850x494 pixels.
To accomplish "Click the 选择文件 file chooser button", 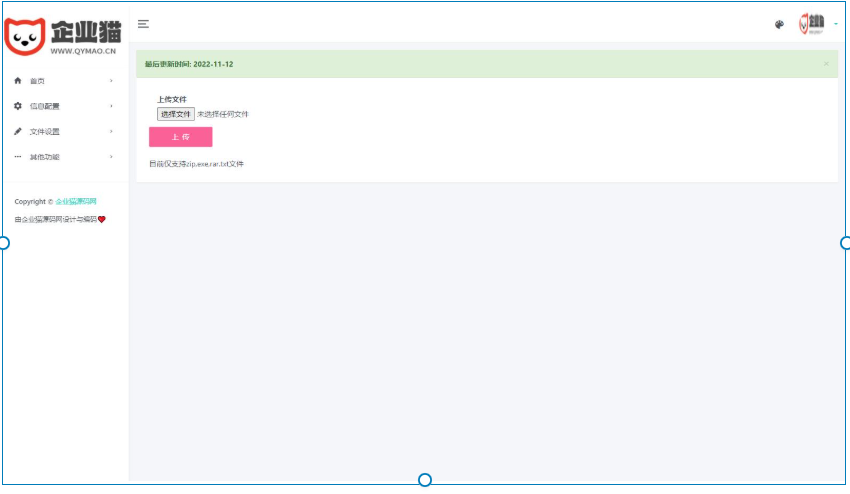I will (x=176, y=114).
